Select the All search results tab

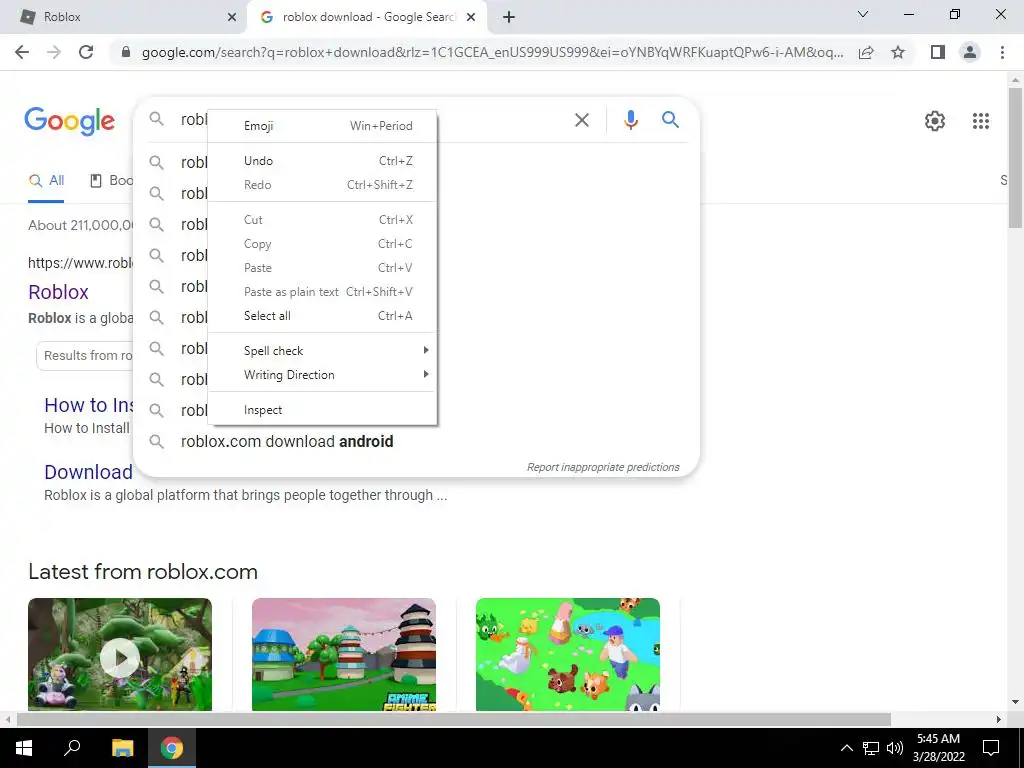(46, 181)
